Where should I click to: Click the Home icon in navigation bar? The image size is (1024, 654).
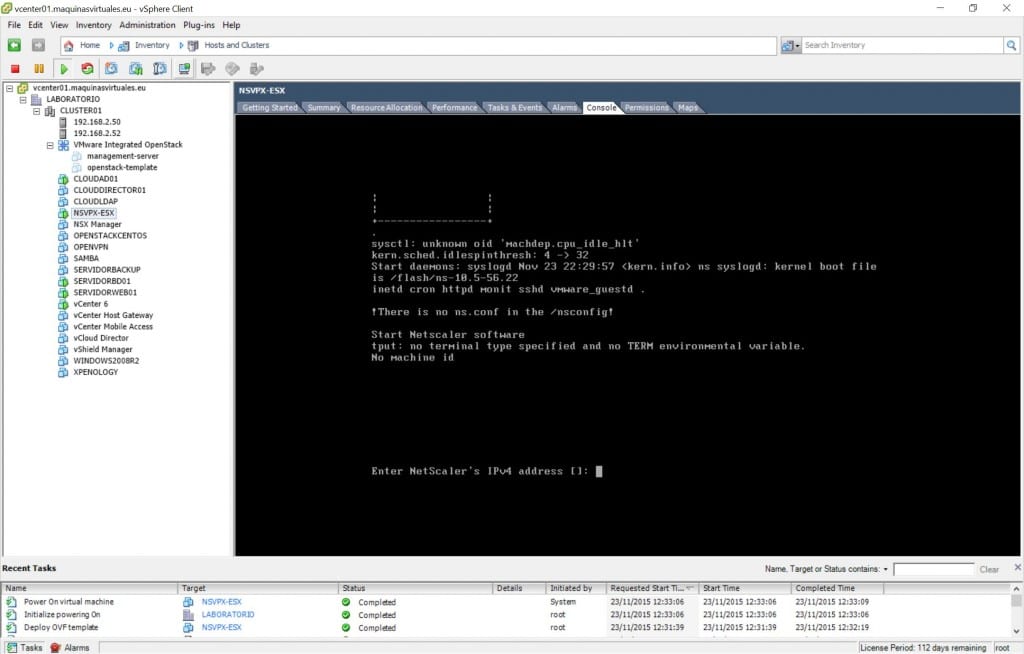(x=68, y=45)
